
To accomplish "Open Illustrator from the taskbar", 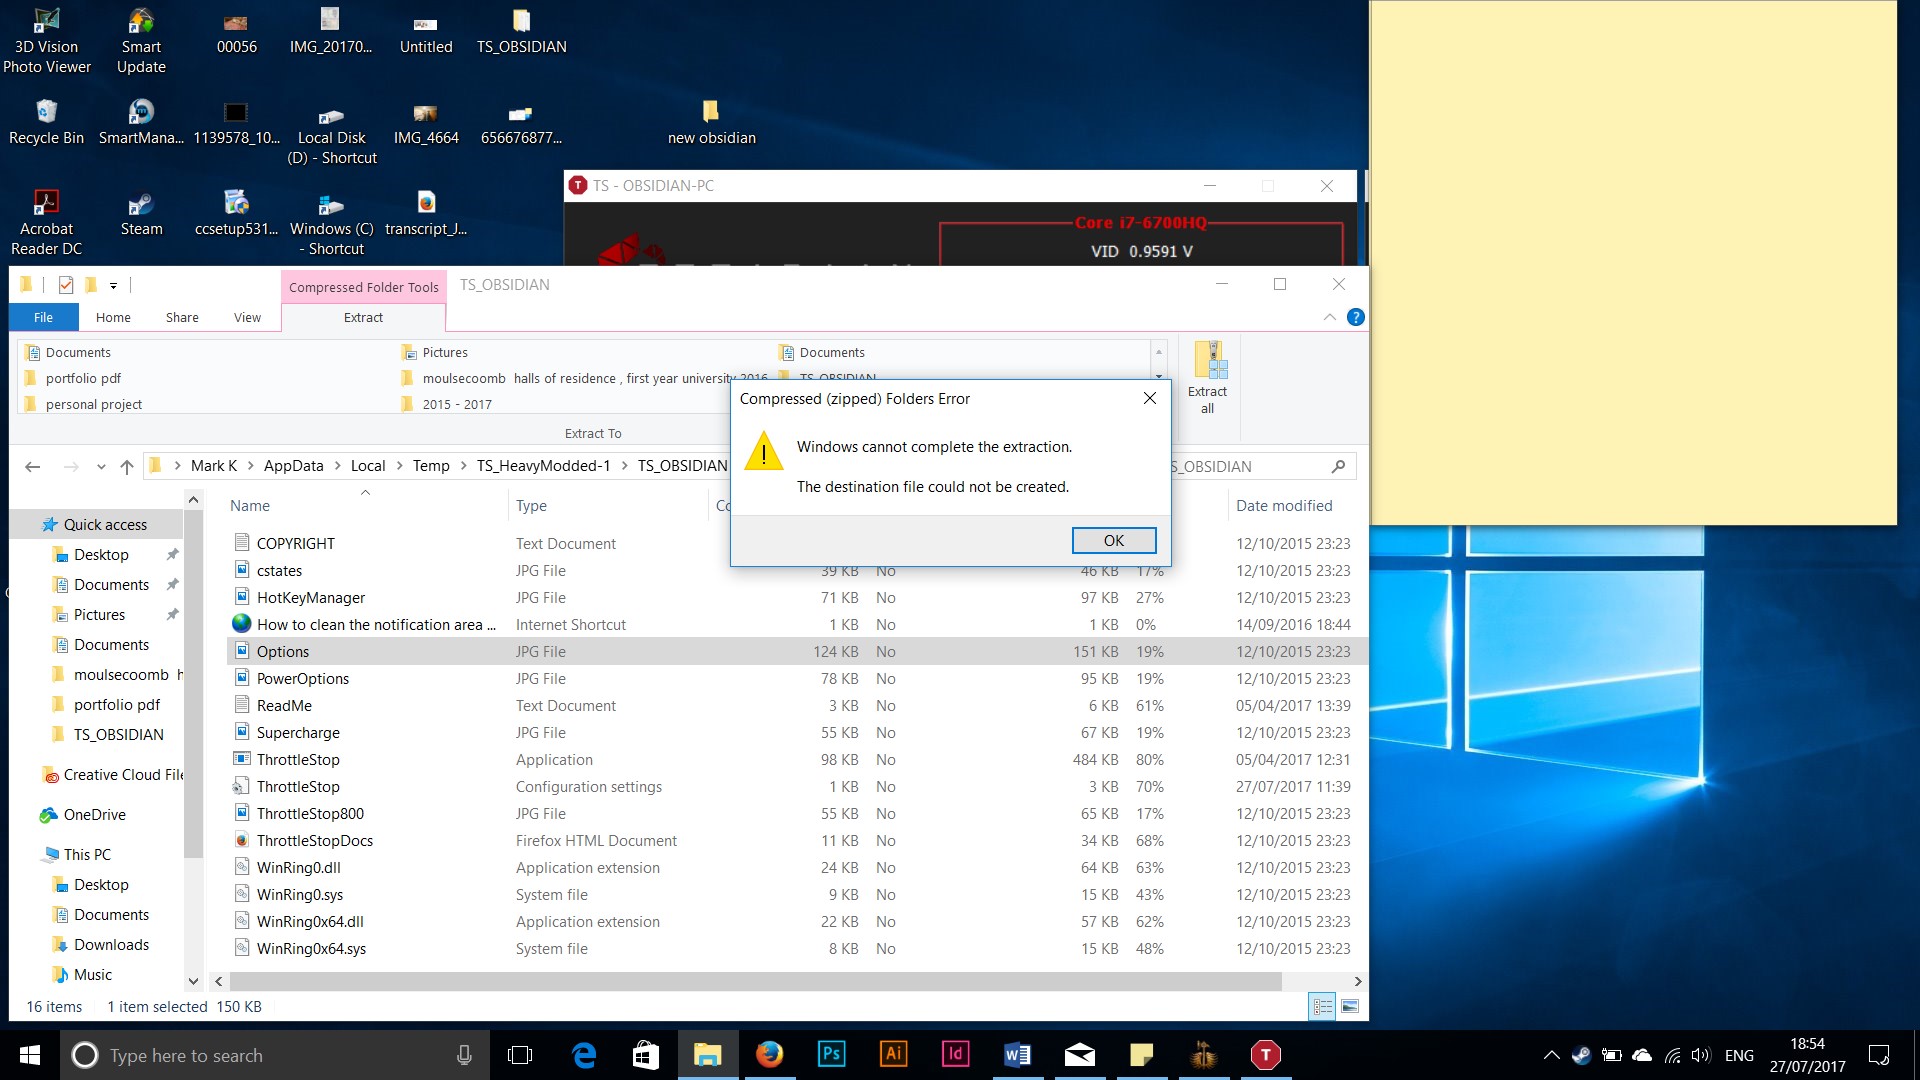I will pos(893,1055).
